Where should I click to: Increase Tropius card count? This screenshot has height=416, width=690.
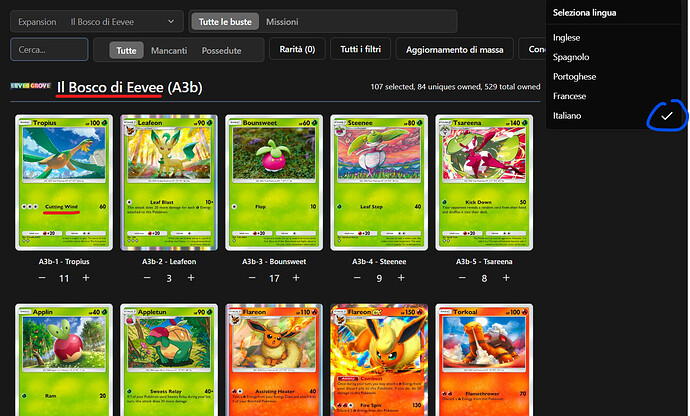tap(86, 278)
